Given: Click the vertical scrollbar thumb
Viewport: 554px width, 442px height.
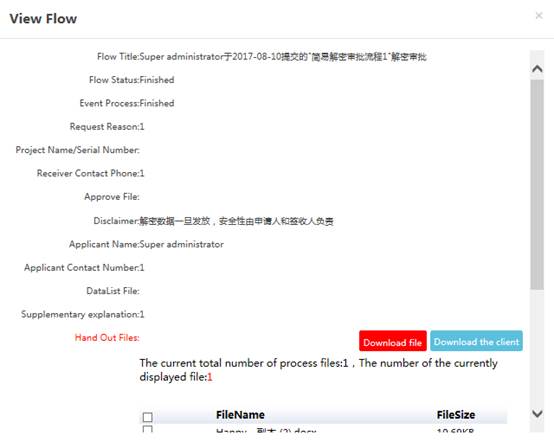Looking at the screenshot, I should [x=537, y=184].
